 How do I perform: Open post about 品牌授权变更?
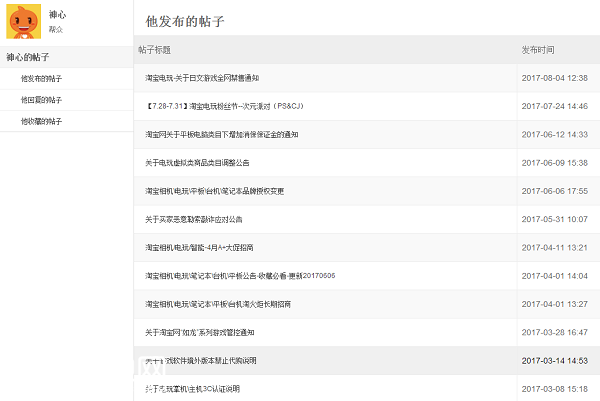coord(214,191)
